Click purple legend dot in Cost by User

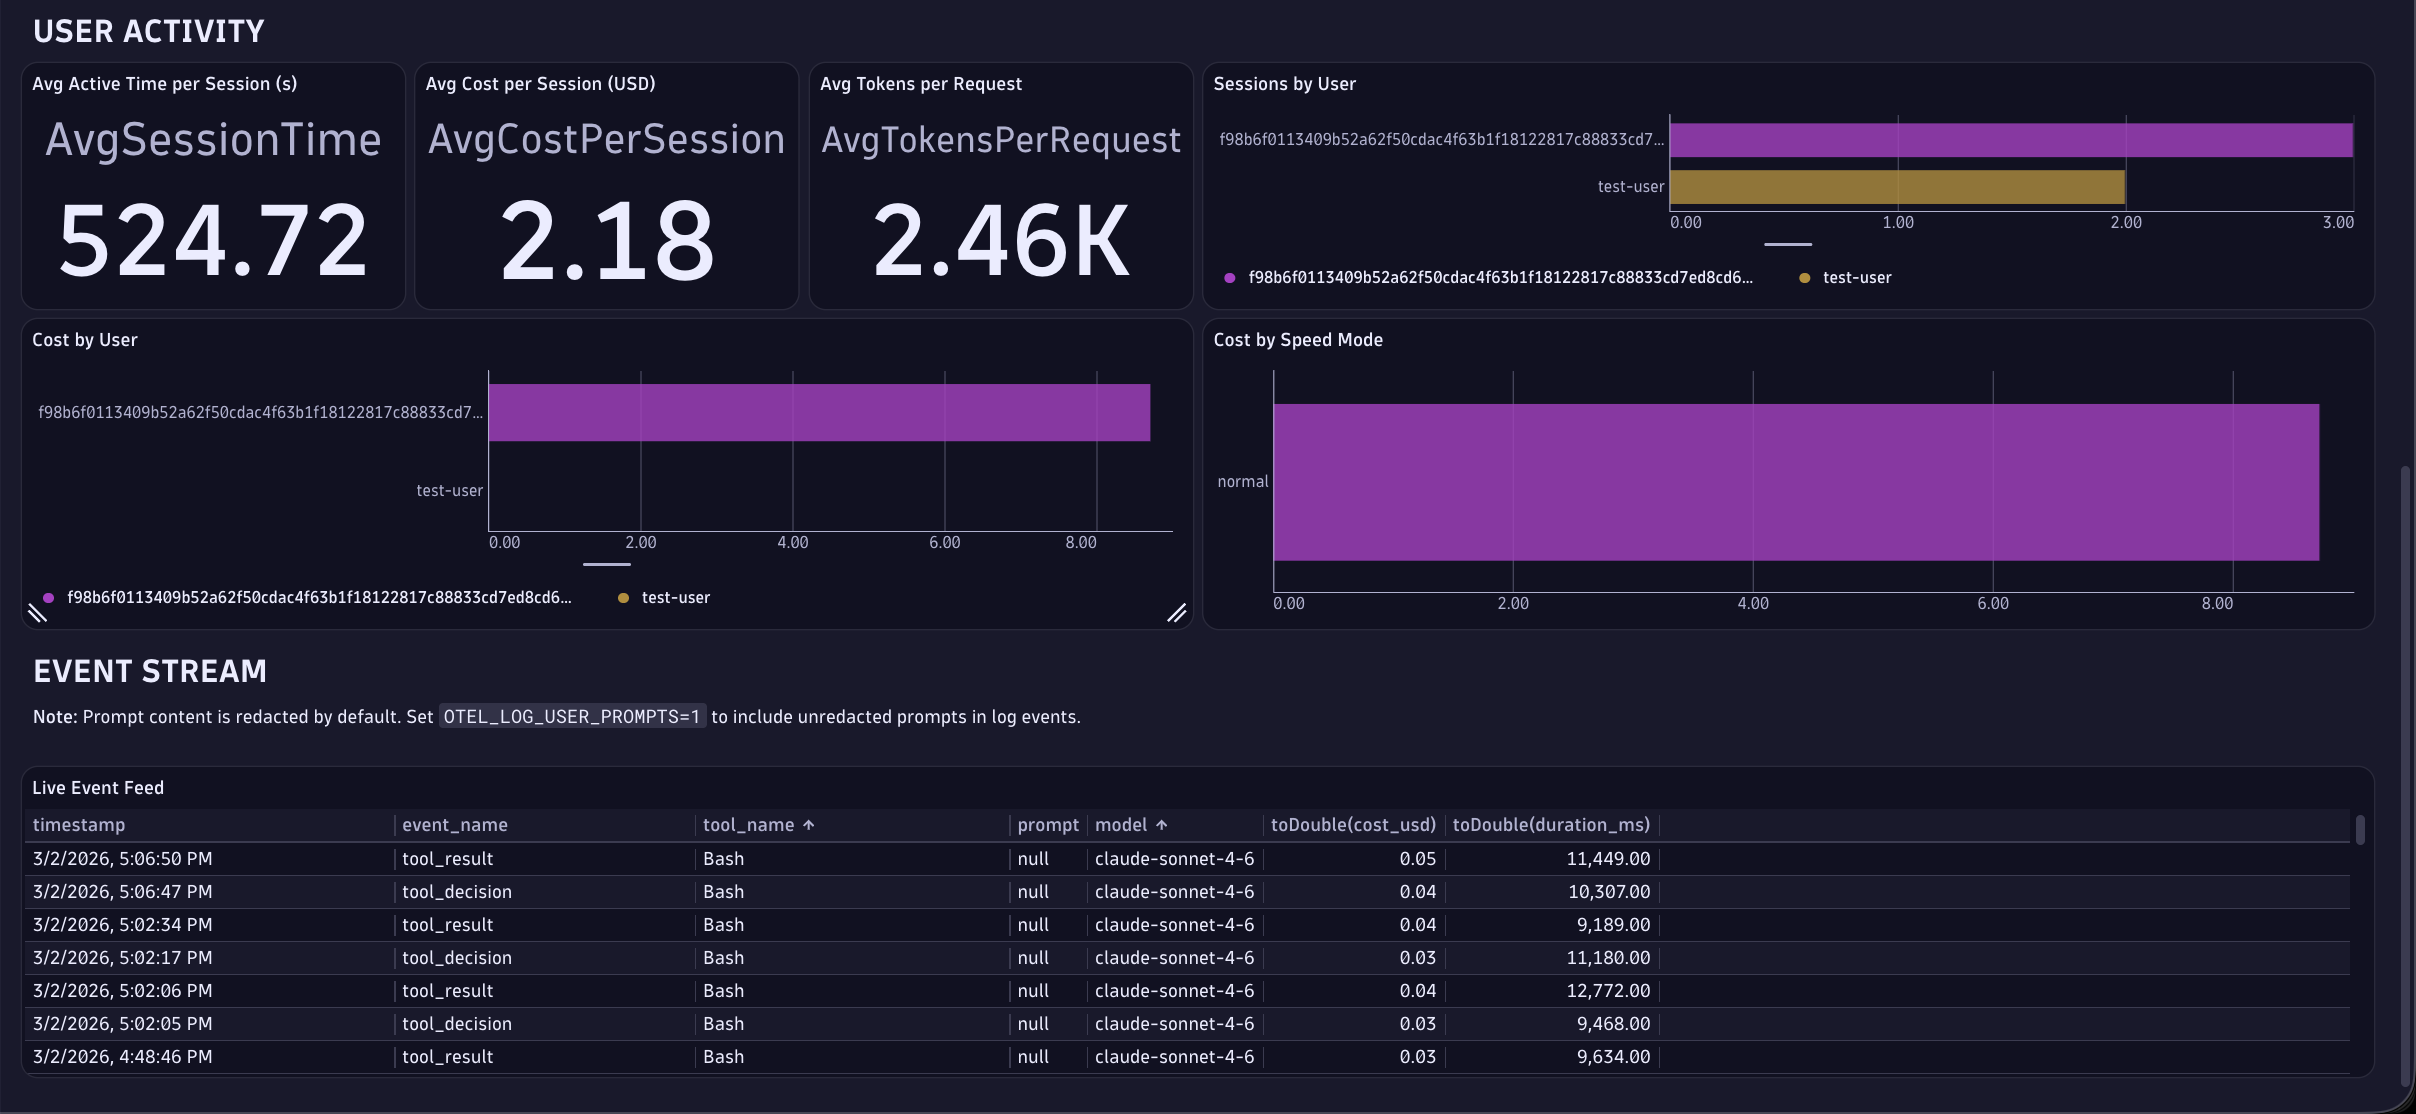(48, 598)
